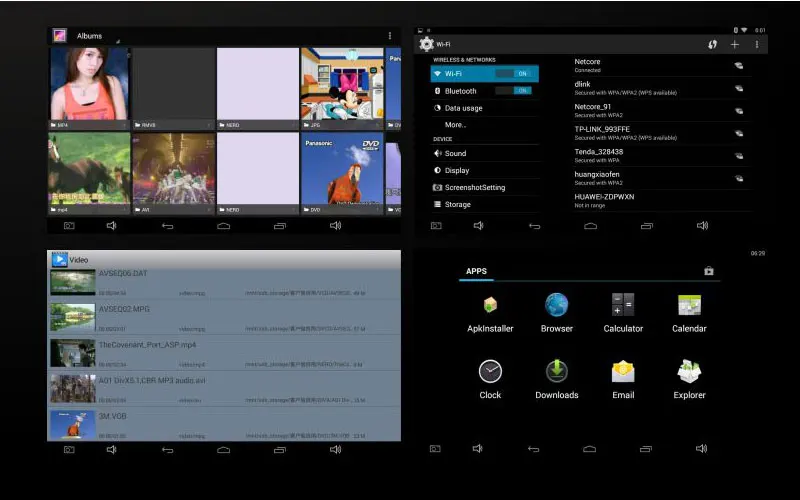Open ScreenshotSetting entry
The height and width of the screenshot is (500, 800).
click(485, 187)
